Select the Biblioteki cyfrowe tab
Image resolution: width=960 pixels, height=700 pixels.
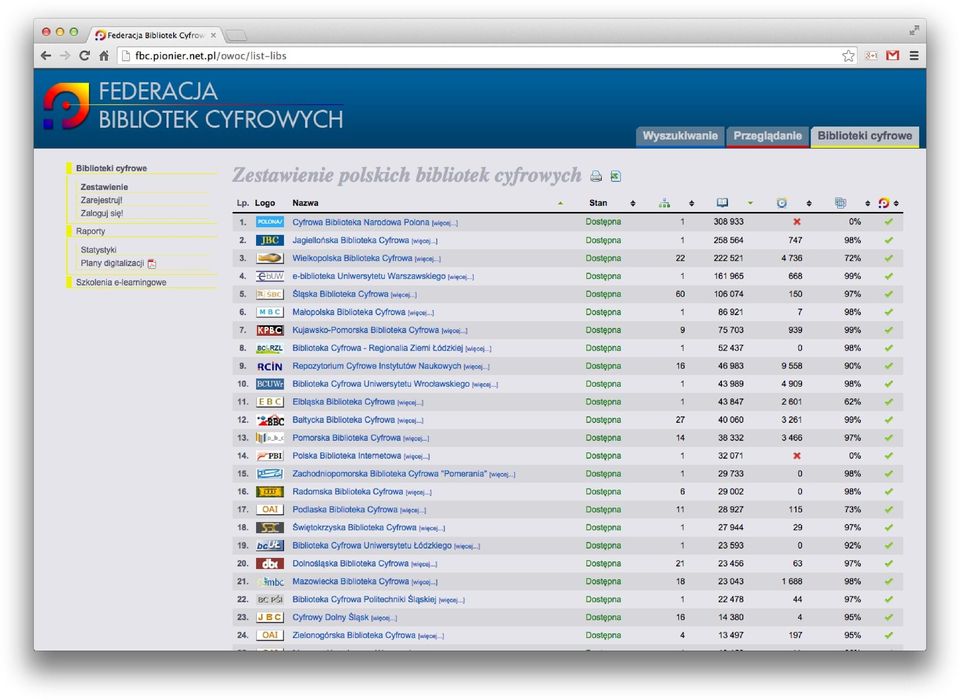[x=864, y=137]
